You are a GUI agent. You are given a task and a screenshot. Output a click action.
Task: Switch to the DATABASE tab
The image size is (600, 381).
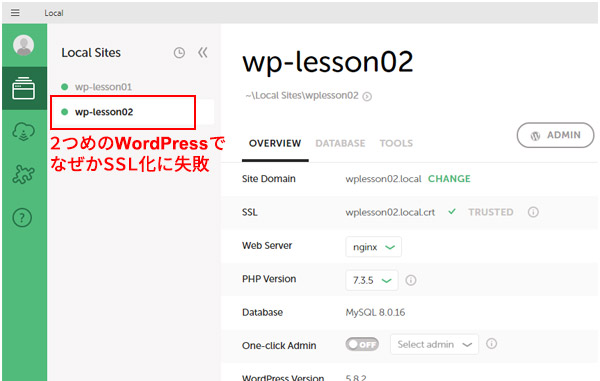(x=340, y=143)
